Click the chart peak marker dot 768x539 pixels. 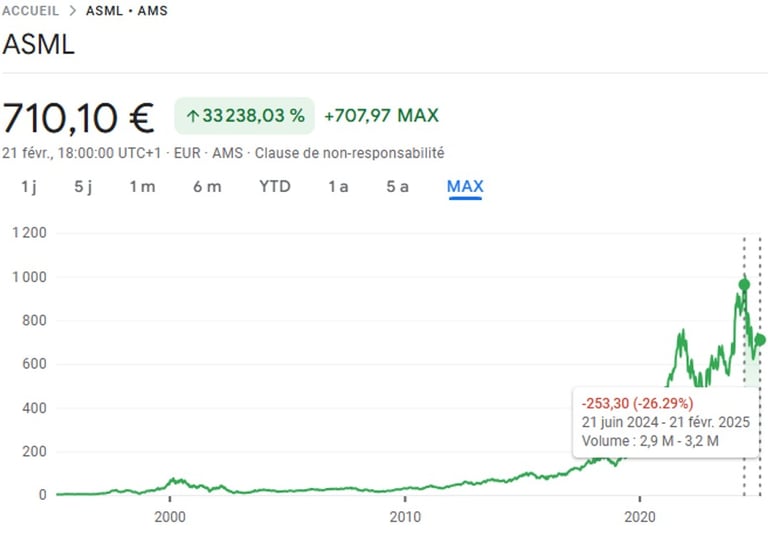click(744, 285)
